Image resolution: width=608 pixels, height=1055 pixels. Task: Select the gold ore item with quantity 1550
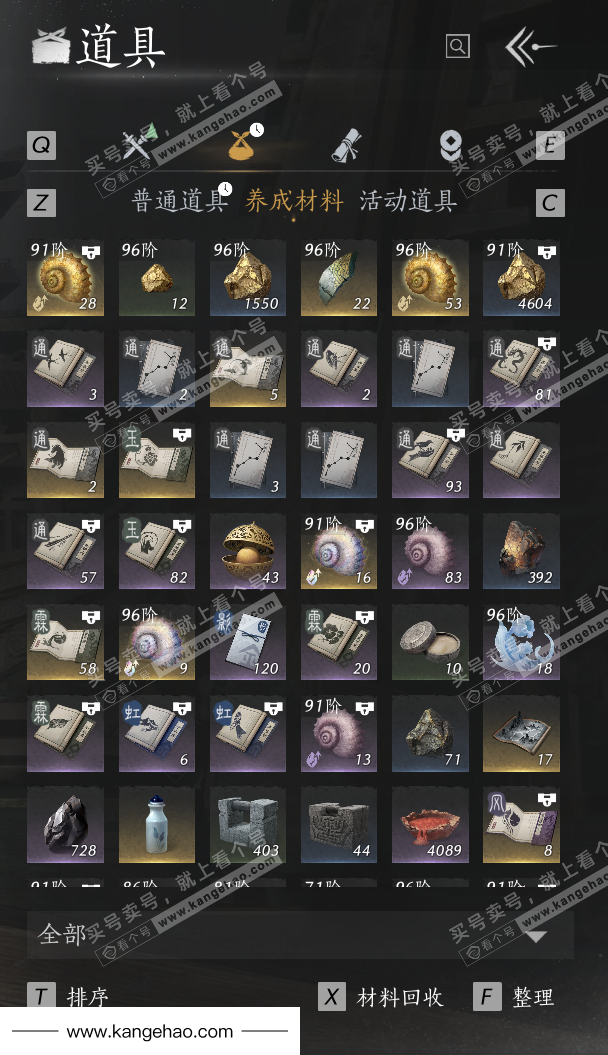click(x=248, y=278)
